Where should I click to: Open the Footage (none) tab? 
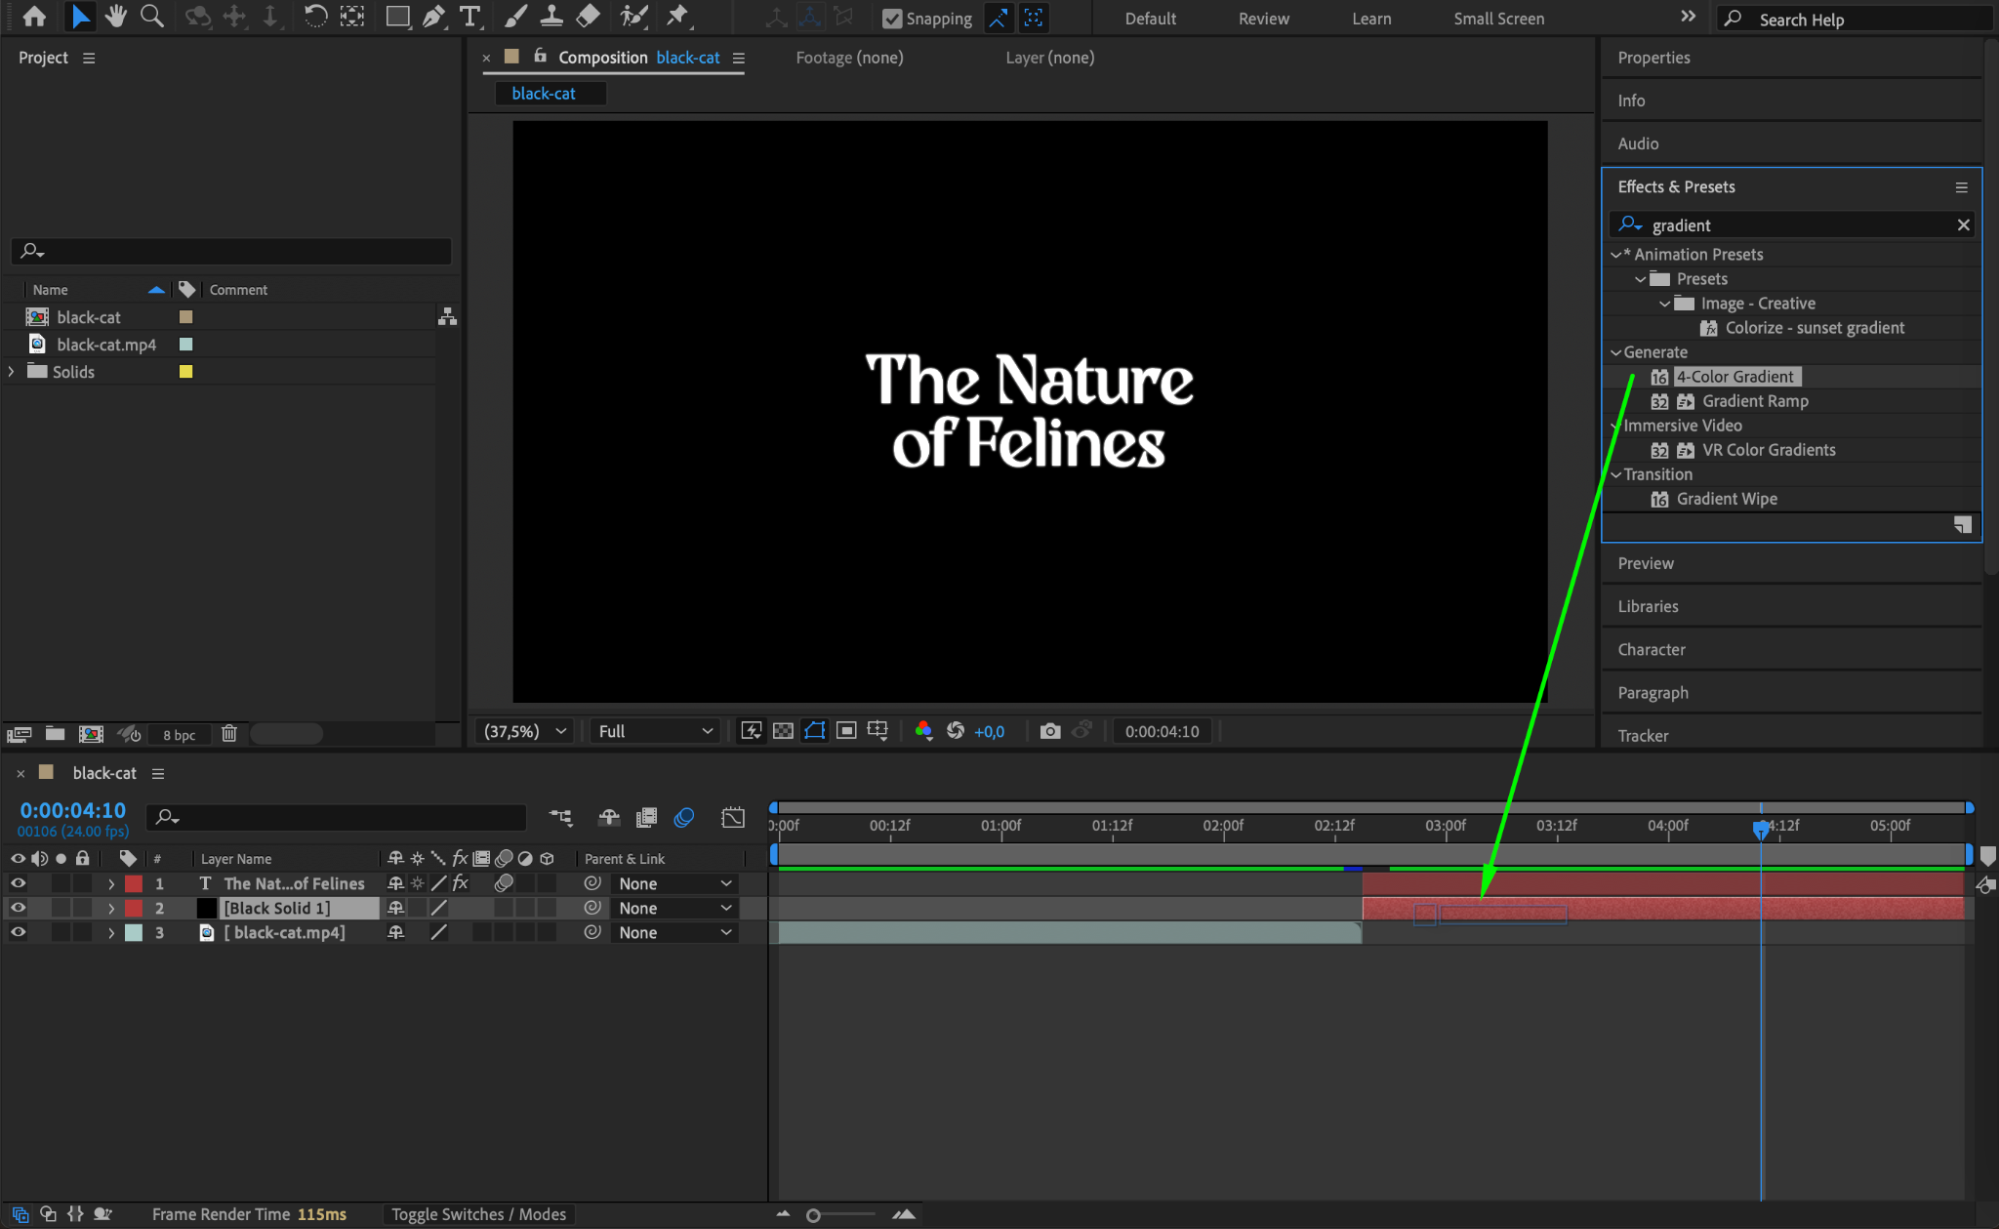click(x=849, y=57)
